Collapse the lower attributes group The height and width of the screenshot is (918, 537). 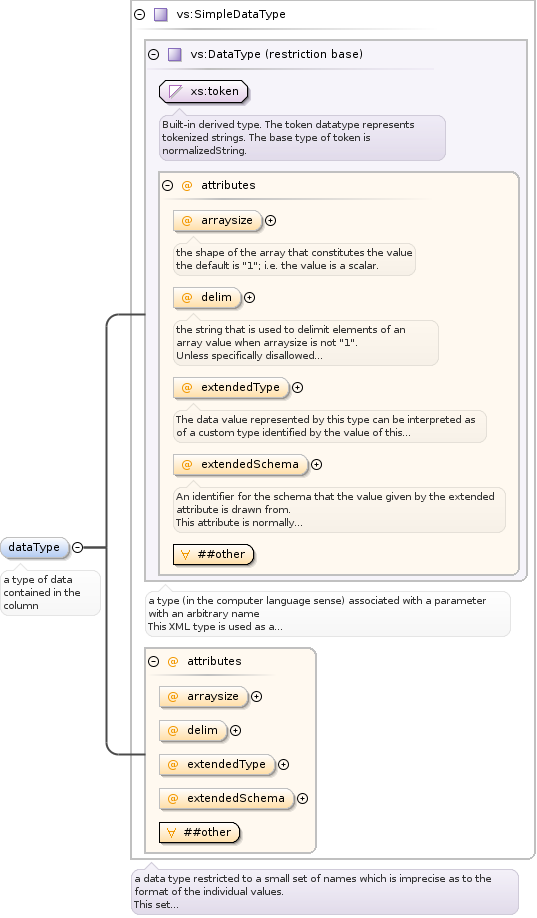[153, 662]
